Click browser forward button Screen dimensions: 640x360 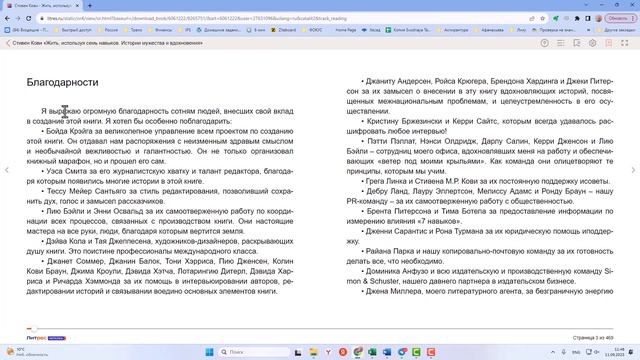(18, 18)
